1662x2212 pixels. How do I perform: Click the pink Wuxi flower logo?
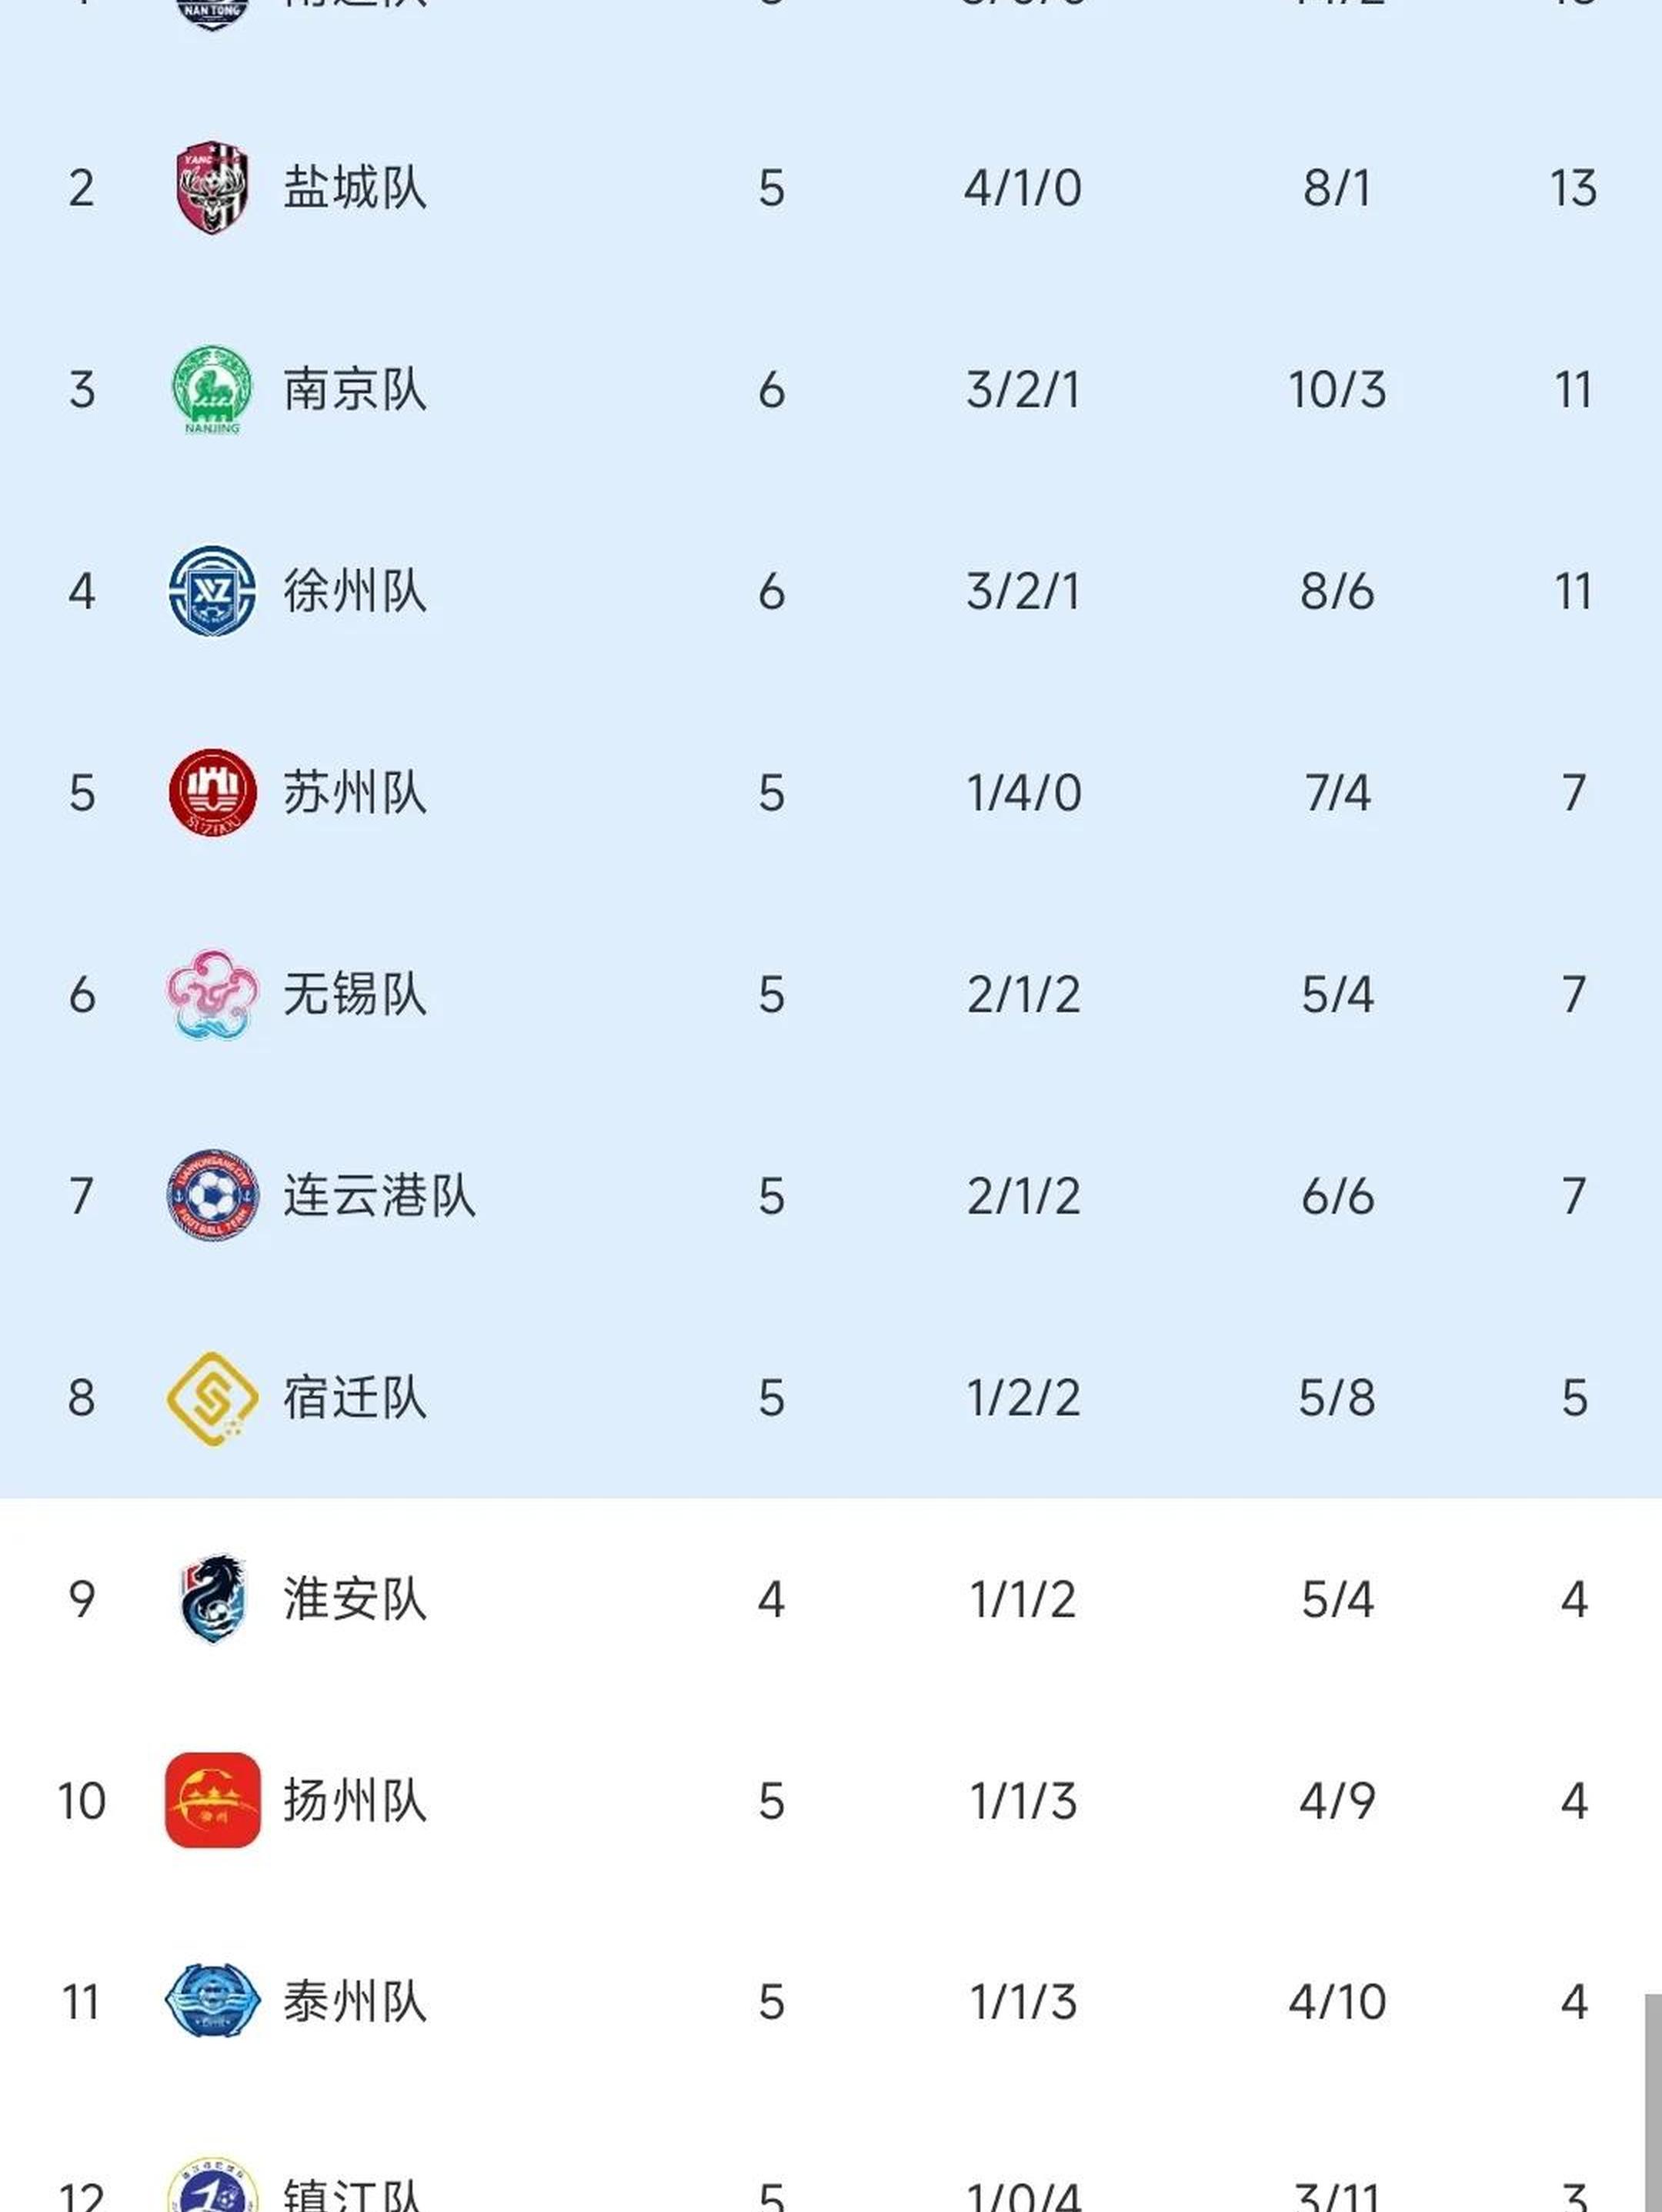212,994
